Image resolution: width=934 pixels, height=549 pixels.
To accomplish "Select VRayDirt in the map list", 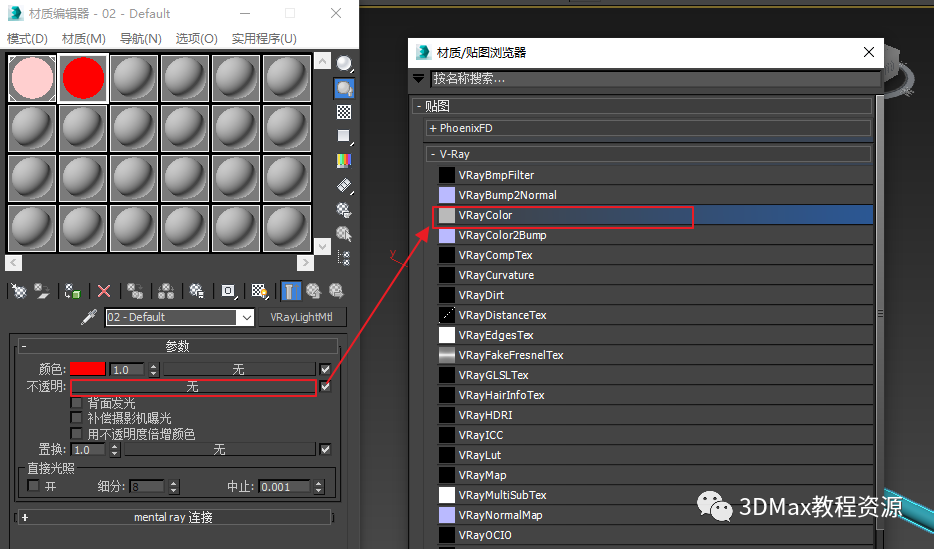I will (656, 295).
